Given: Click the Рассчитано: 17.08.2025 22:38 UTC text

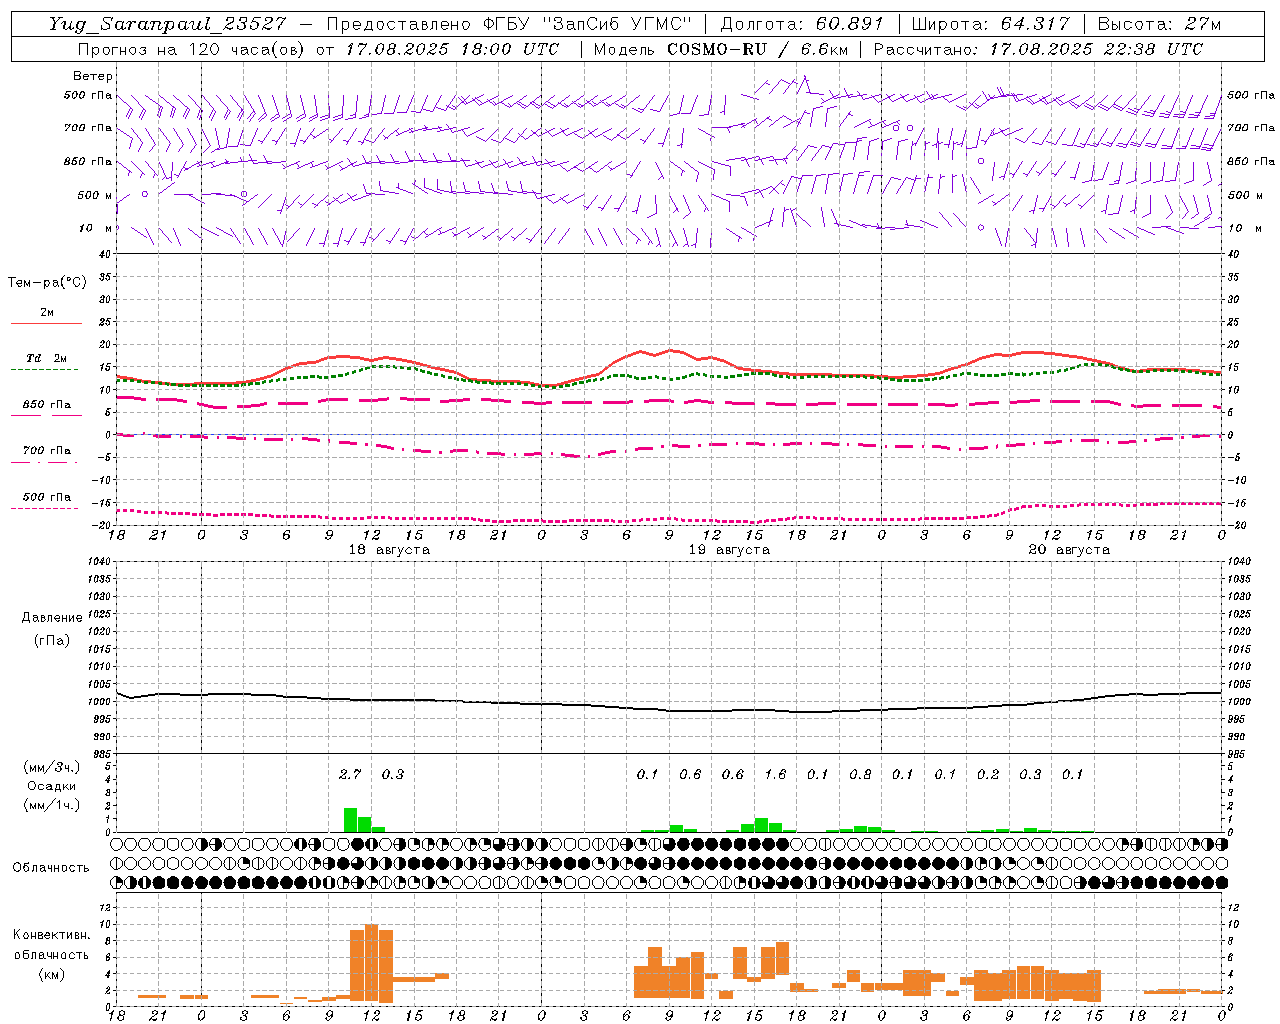Looking at the screenshot, I should (x=1038, y=49).
